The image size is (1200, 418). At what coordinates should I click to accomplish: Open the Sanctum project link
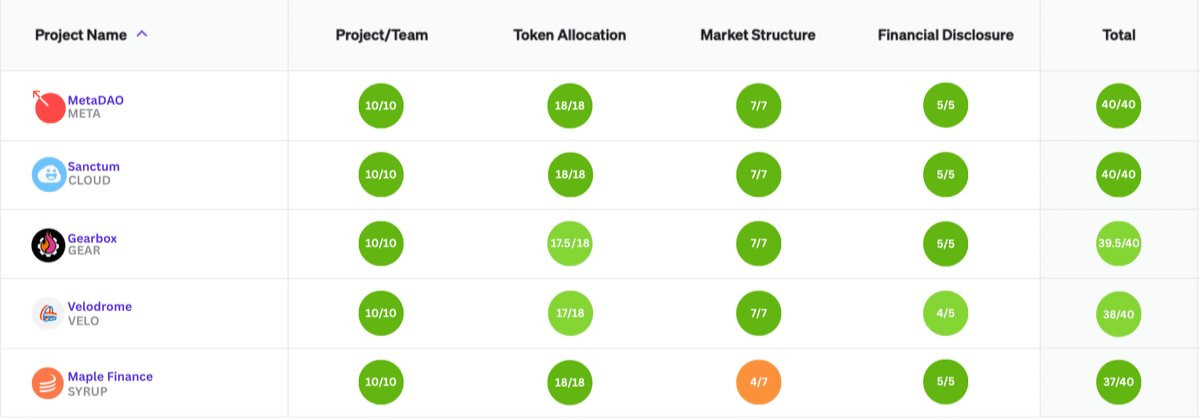tap(94, 167)
